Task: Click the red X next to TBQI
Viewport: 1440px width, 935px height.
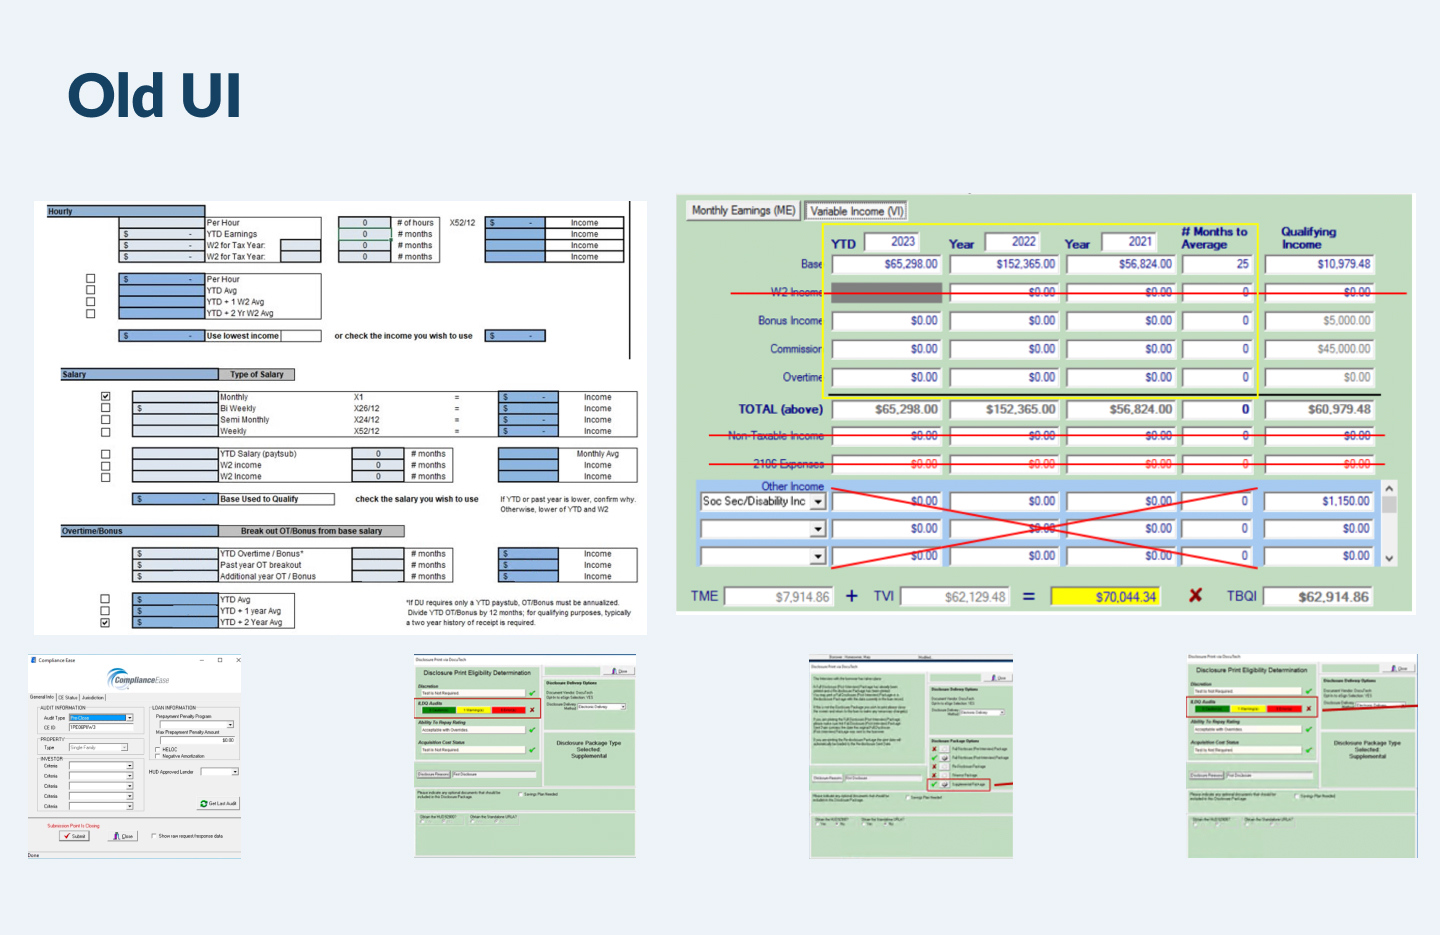Action: point(1195,596)
